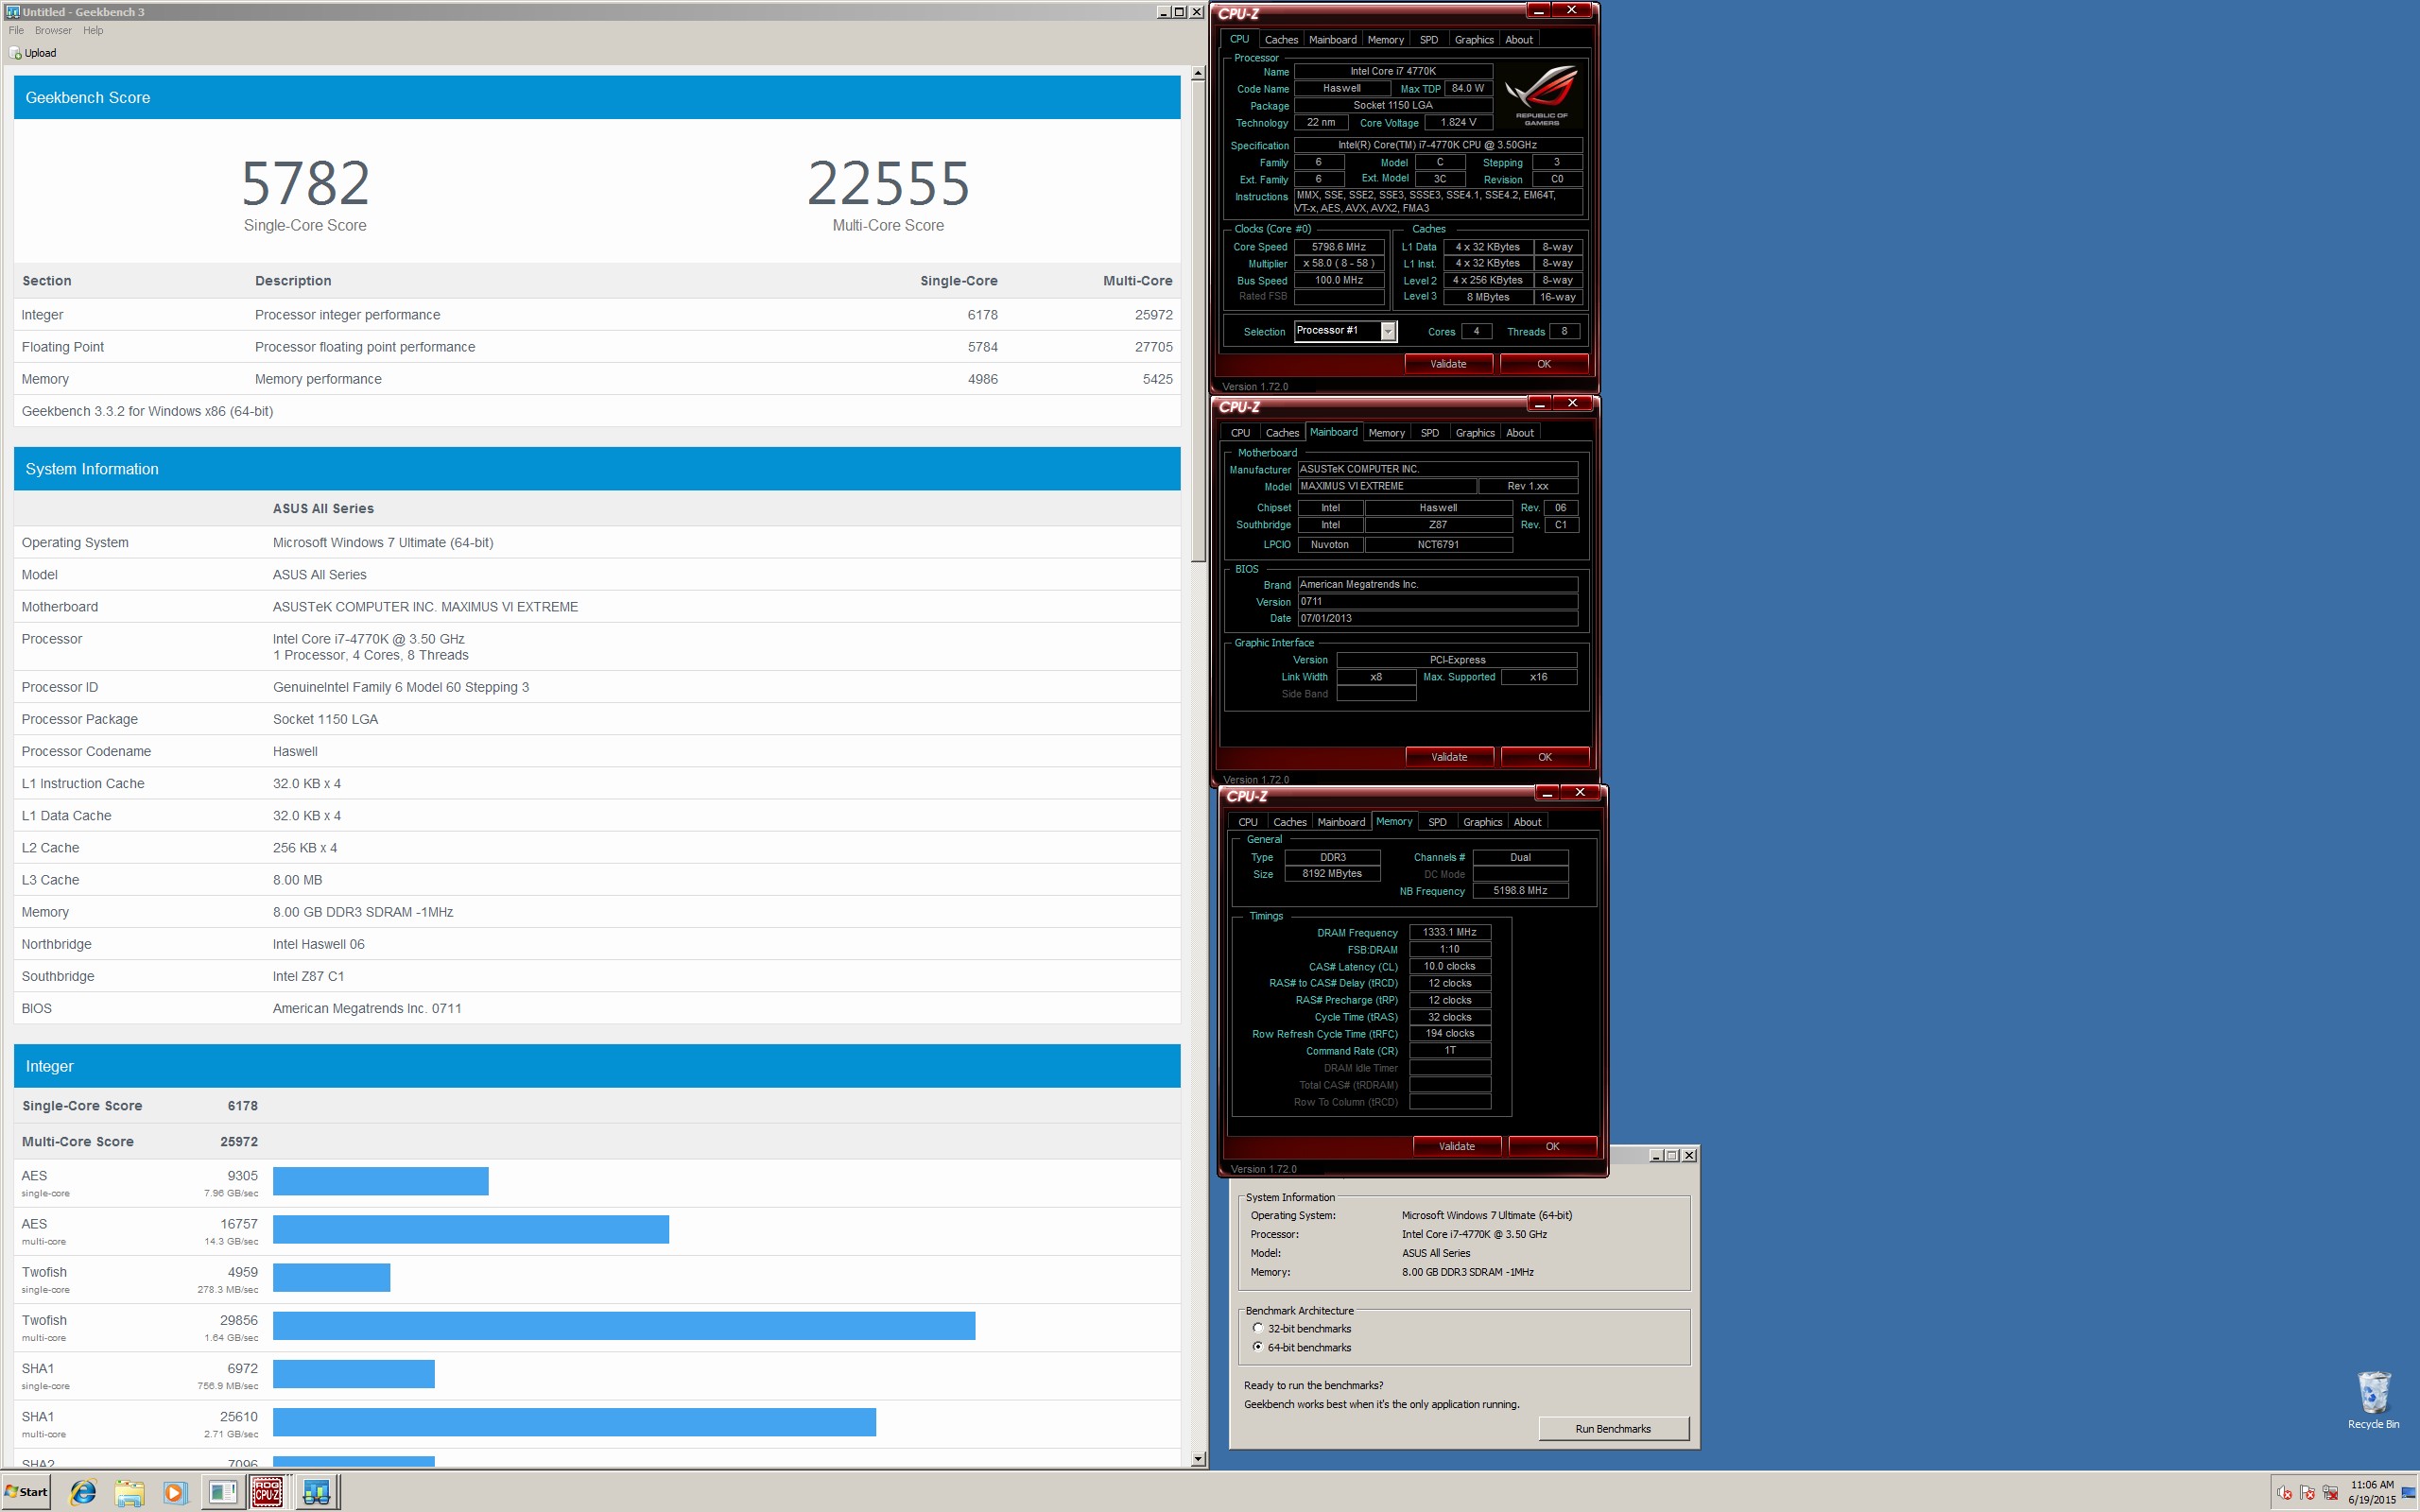
Task: Open About tab in bottom CPU-Z Memory window
Action: tap(1526, 822)
